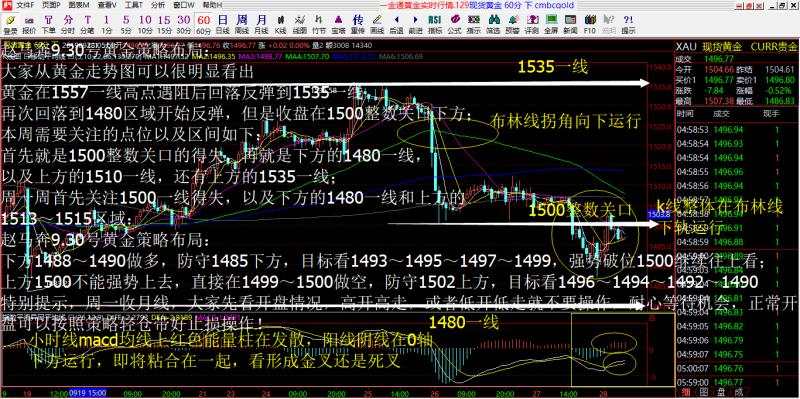Screen dimensions: 800x399
Task: Click the 宝塔 tower chart icon
Action: pos(338,24)
